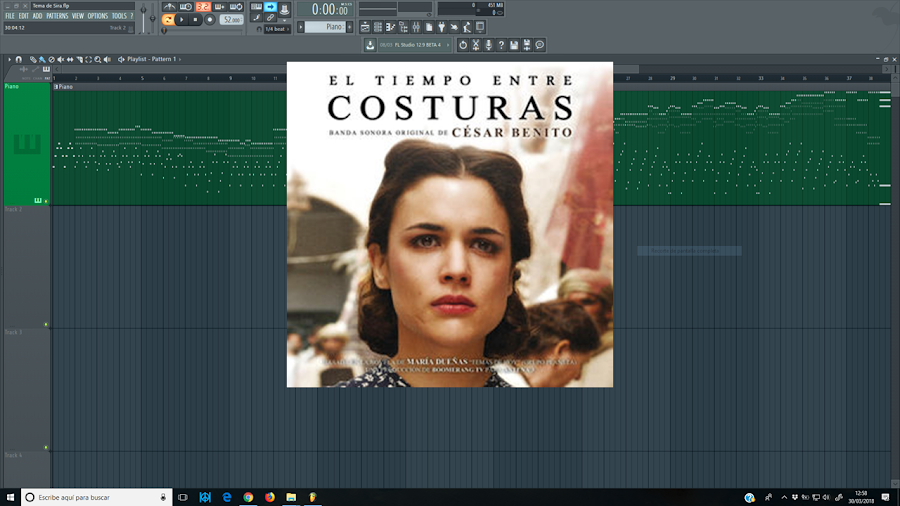The height and width of the screenshot is (506, 900).
Task: Open the PATTERNS menu
Action: (x=57, y=16)
